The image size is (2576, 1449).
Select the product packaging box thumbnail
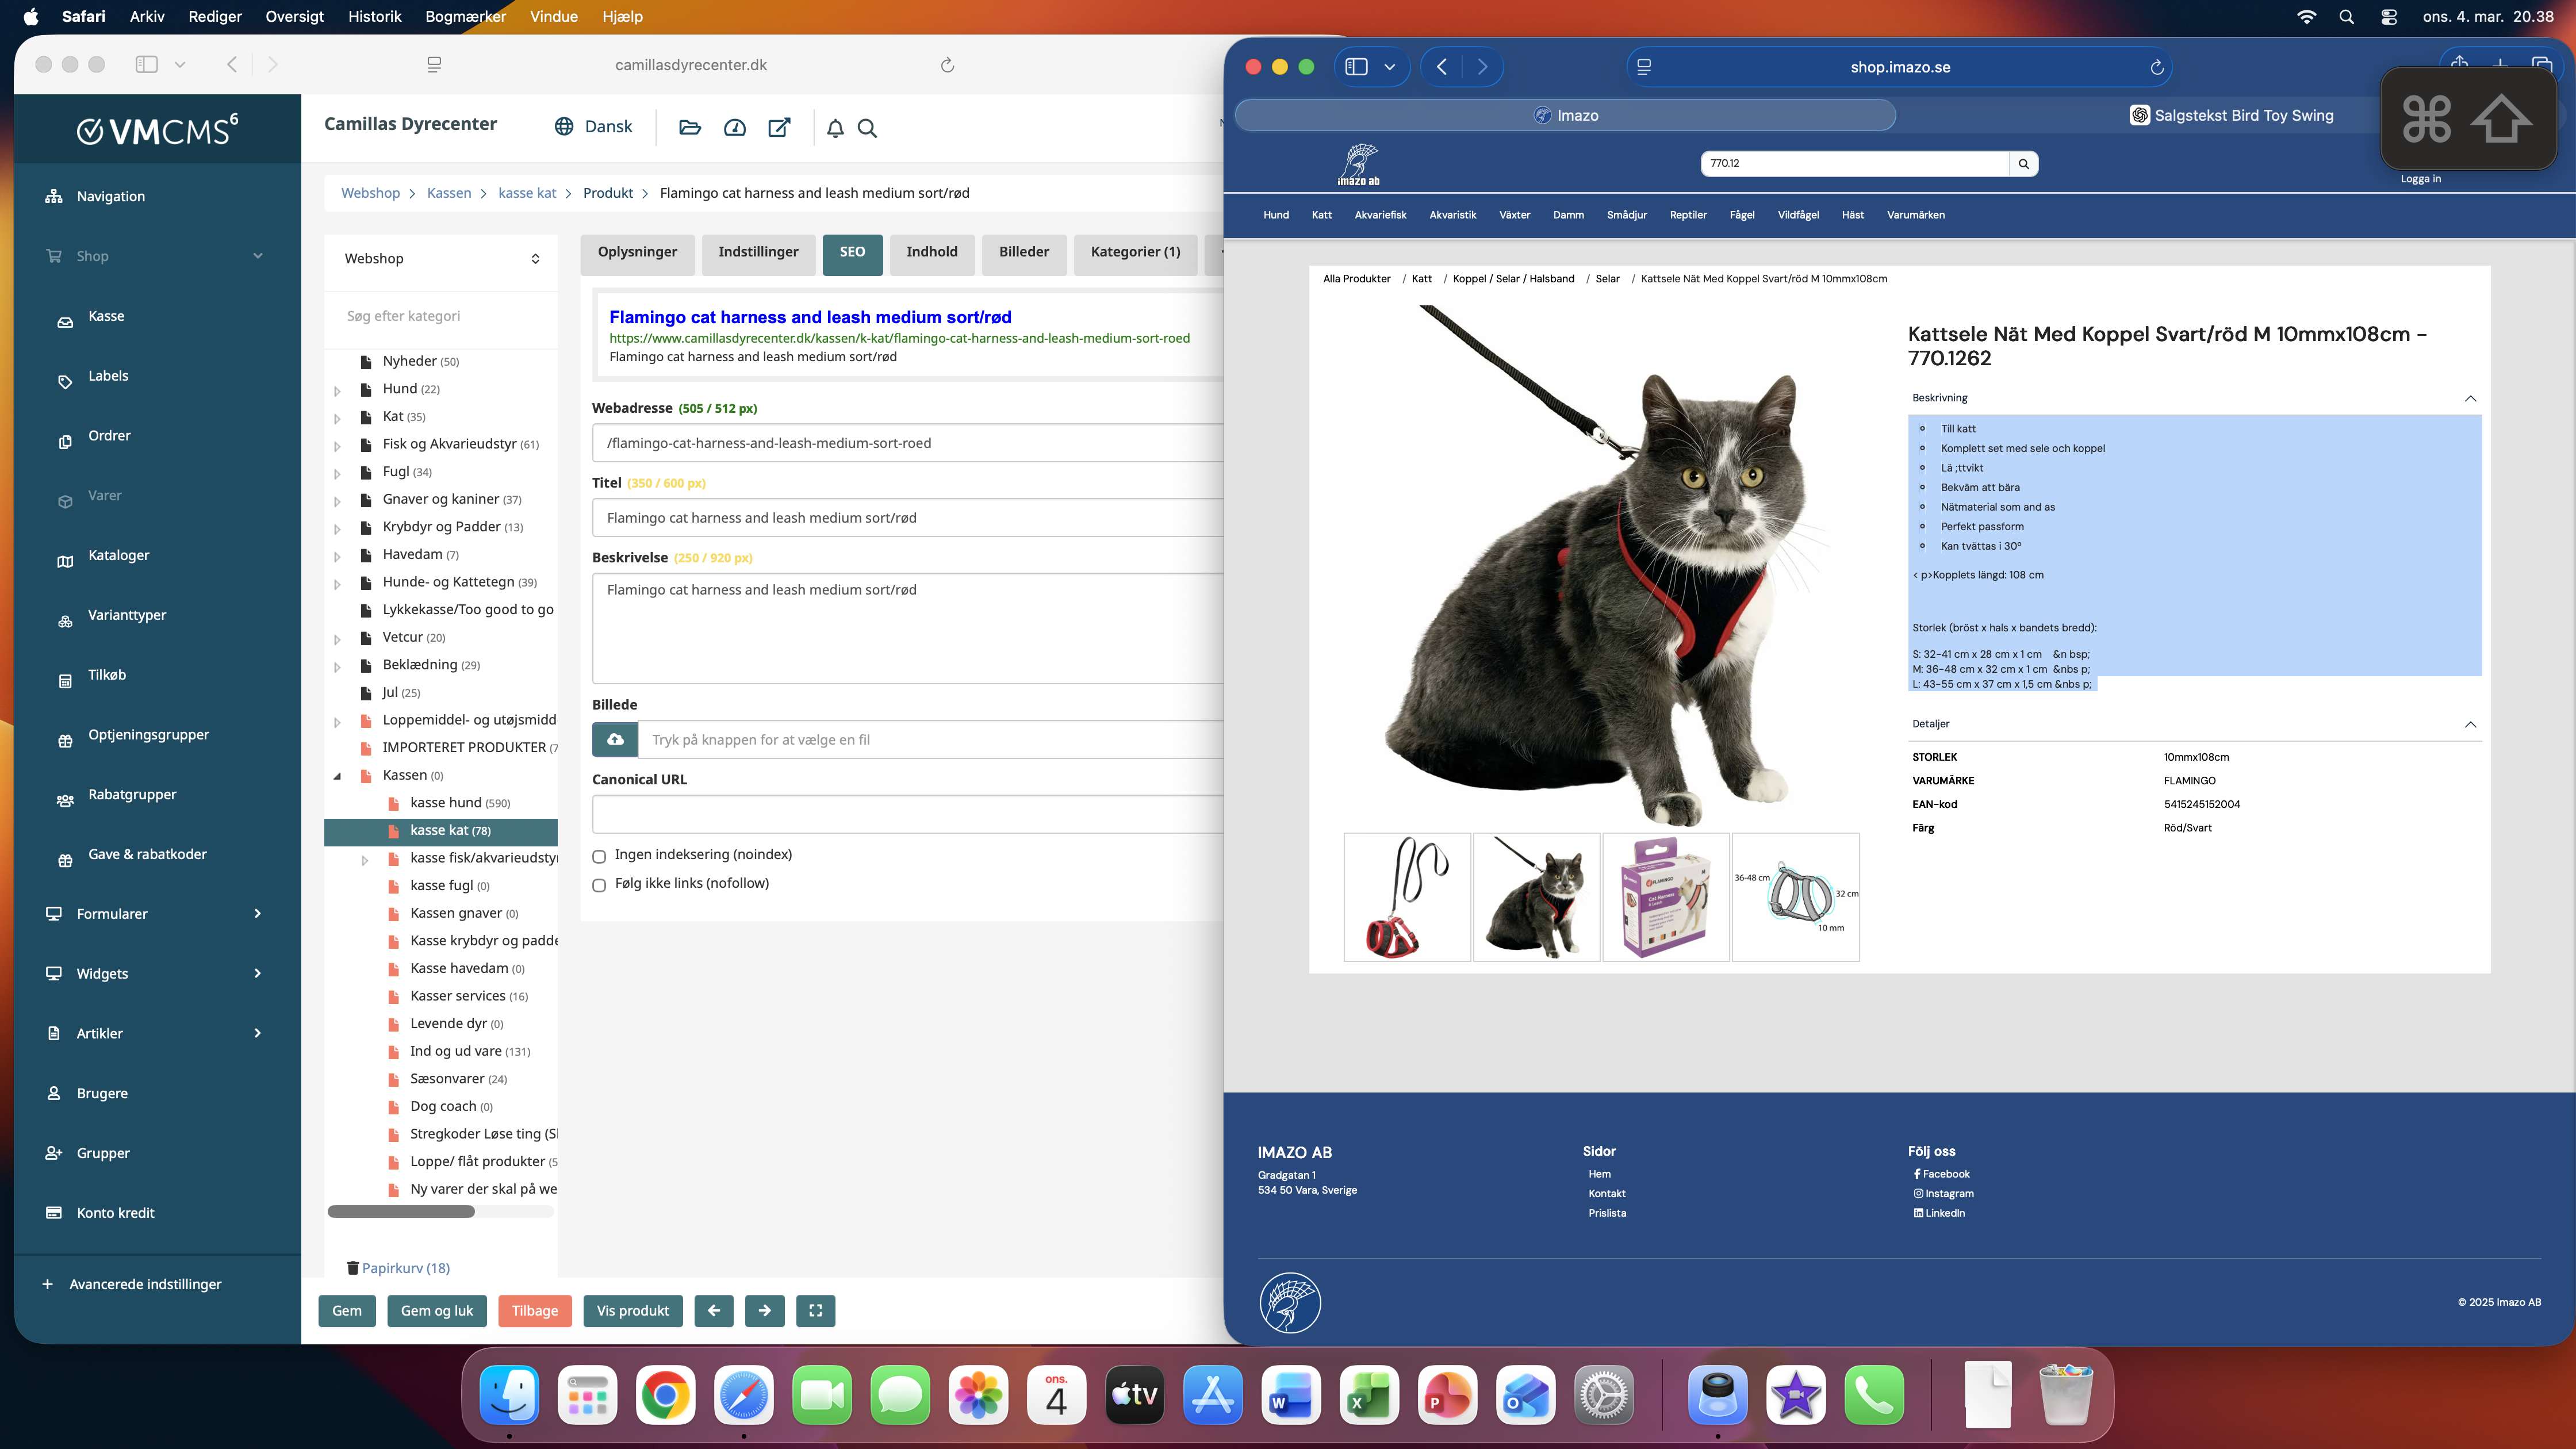(1665, 897)
